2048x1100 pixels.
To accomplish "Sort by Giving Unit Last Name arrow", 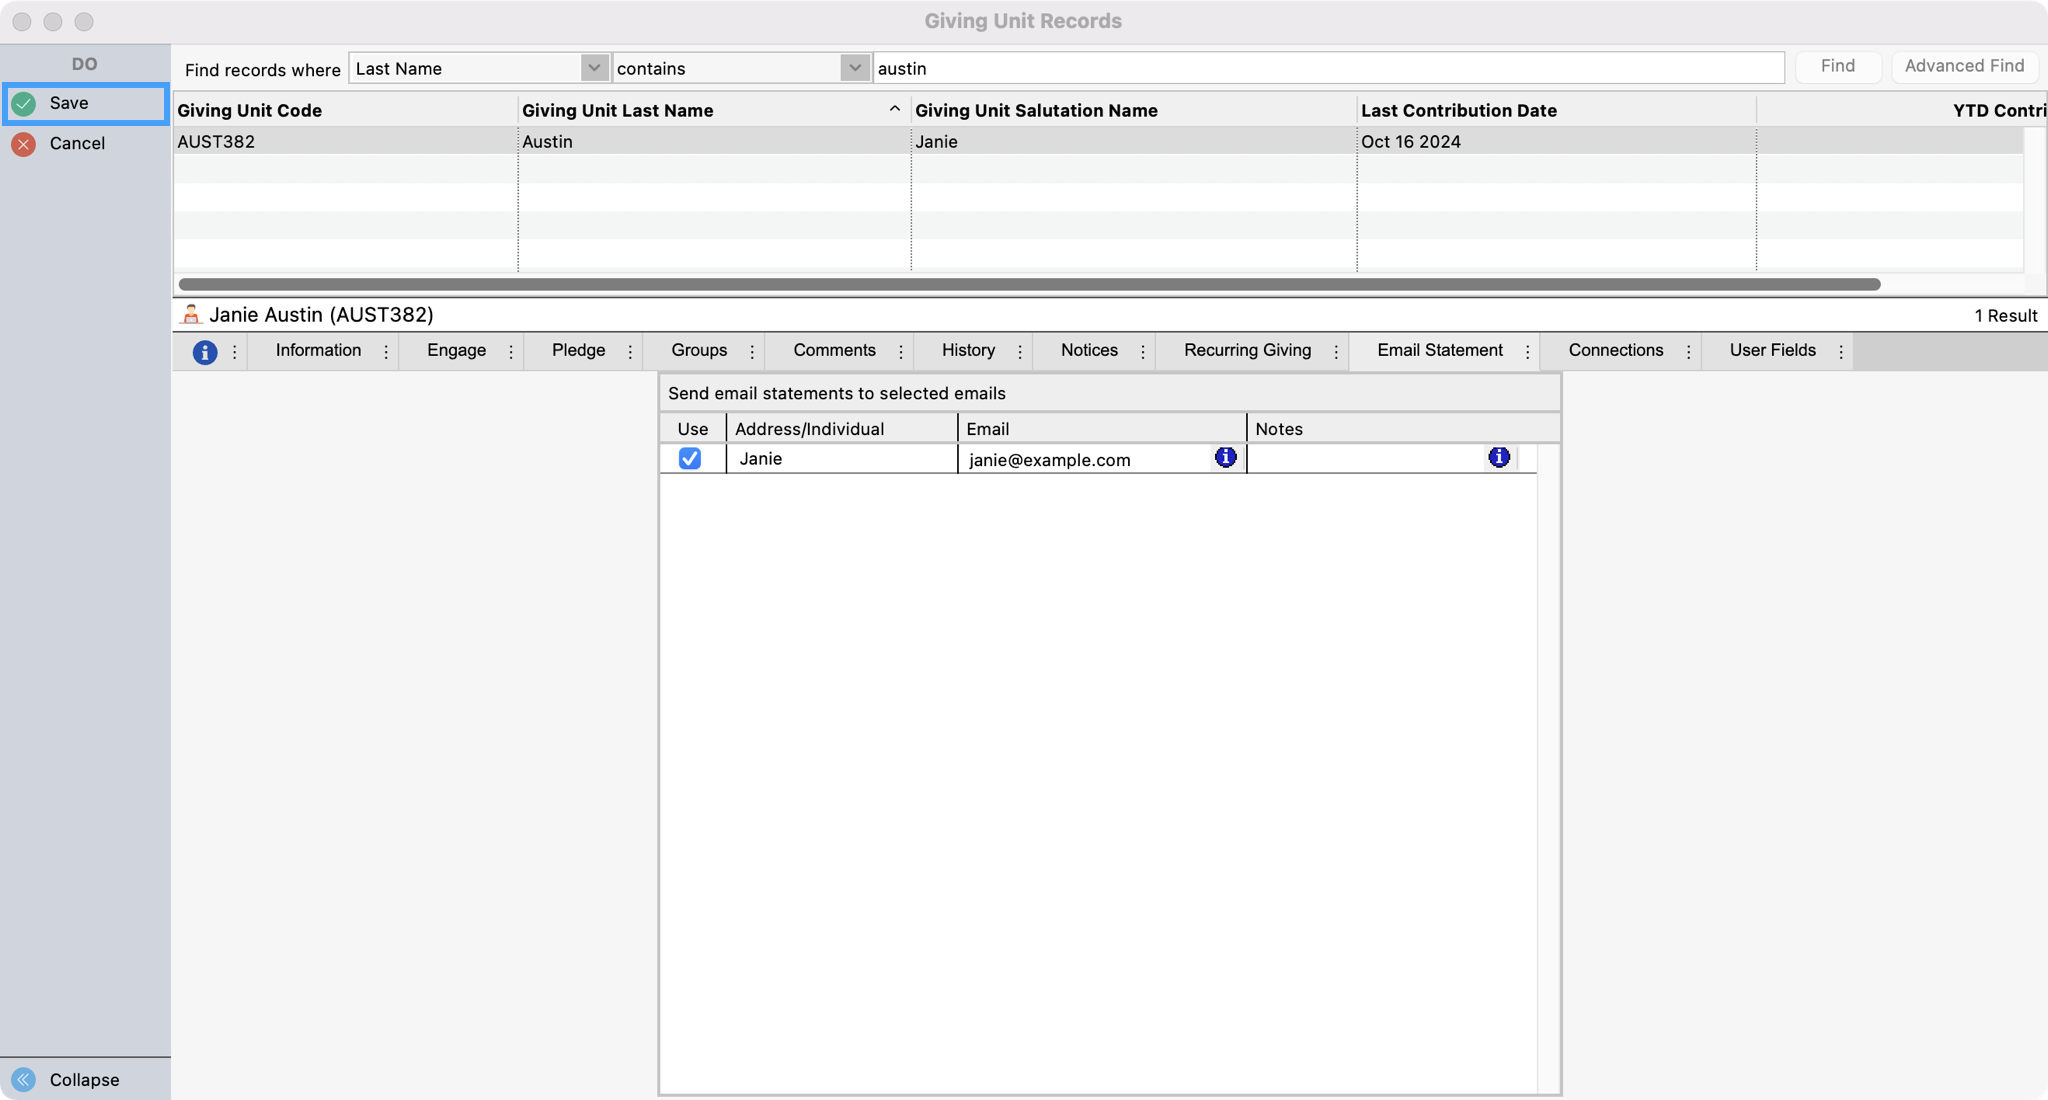I will 894,110.
